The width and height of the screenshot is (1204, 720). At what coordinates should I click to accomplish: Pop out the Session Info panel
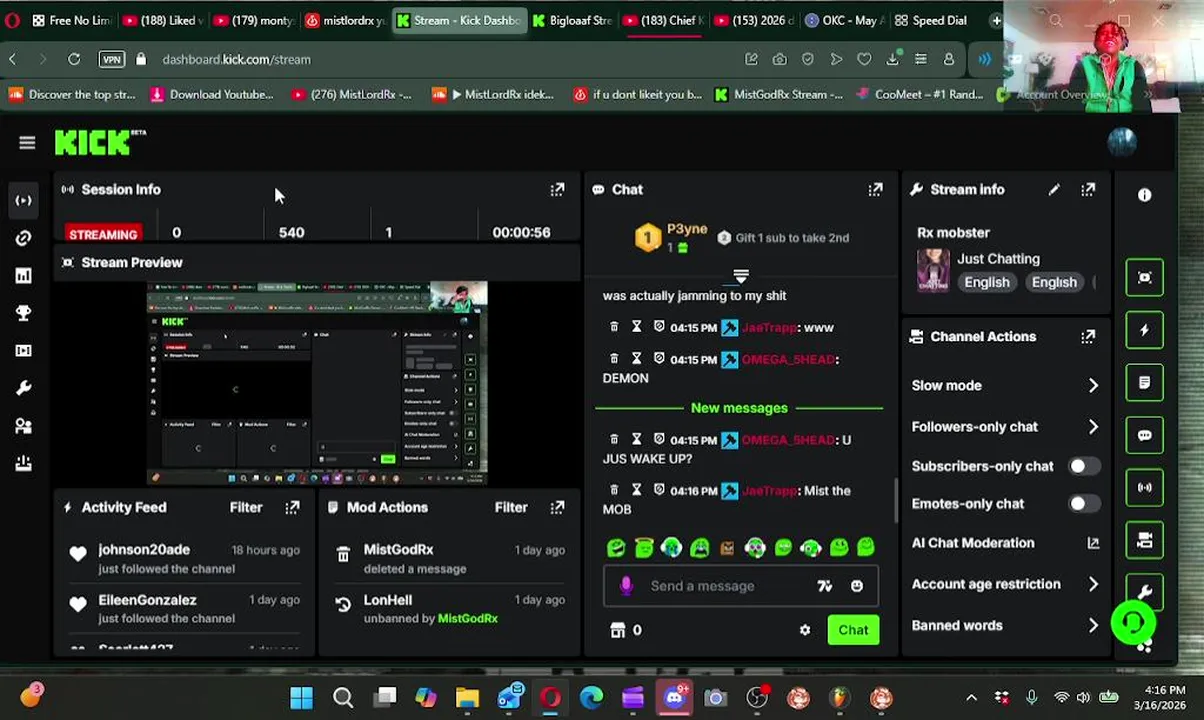pyautogui.click(x=557, y=189)
